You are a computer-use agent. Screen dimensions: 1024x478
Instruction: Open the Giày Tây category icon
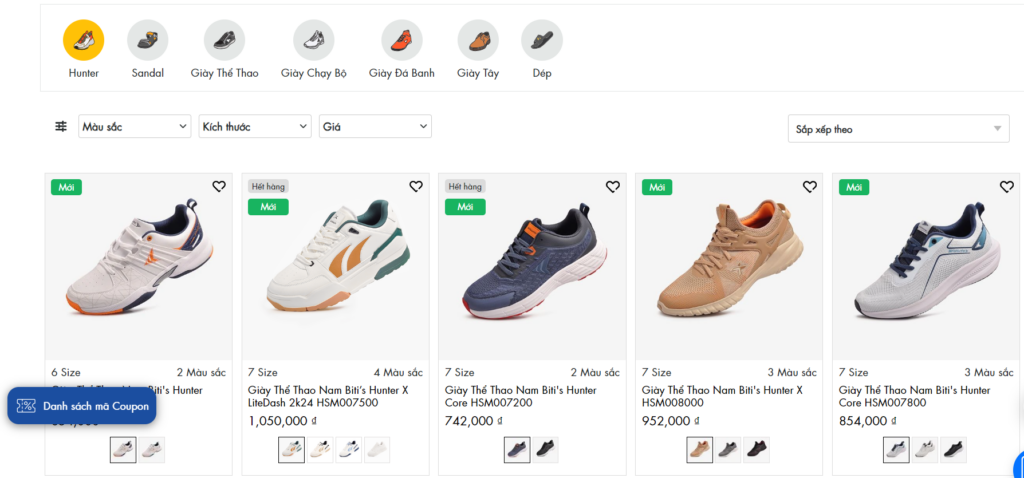click(x=478, y=40)
